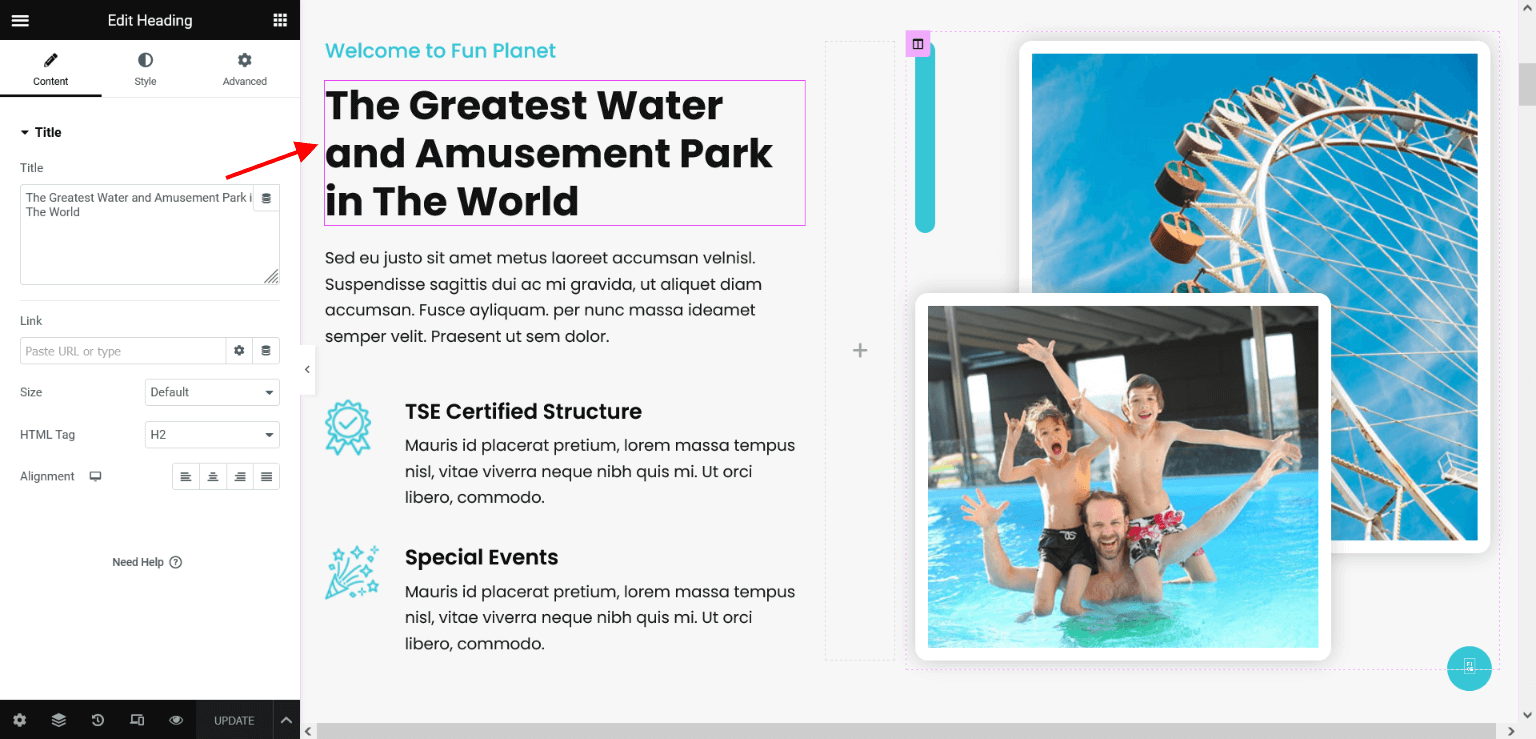Select the family swimming pool image
Image resolution: width=1536 pixels, height=739 pixels.
click(1123, 477)
